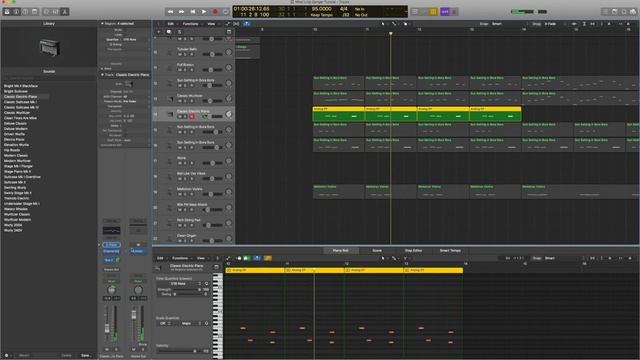Click the blue E-Piano instrument slot in channel strip
Screen dimensions: 640x360
111,245
